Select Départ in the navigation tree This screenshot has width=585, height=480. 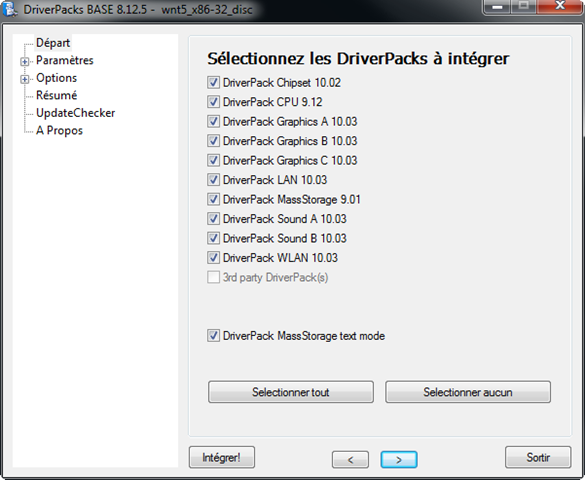(x=53, y=43)
